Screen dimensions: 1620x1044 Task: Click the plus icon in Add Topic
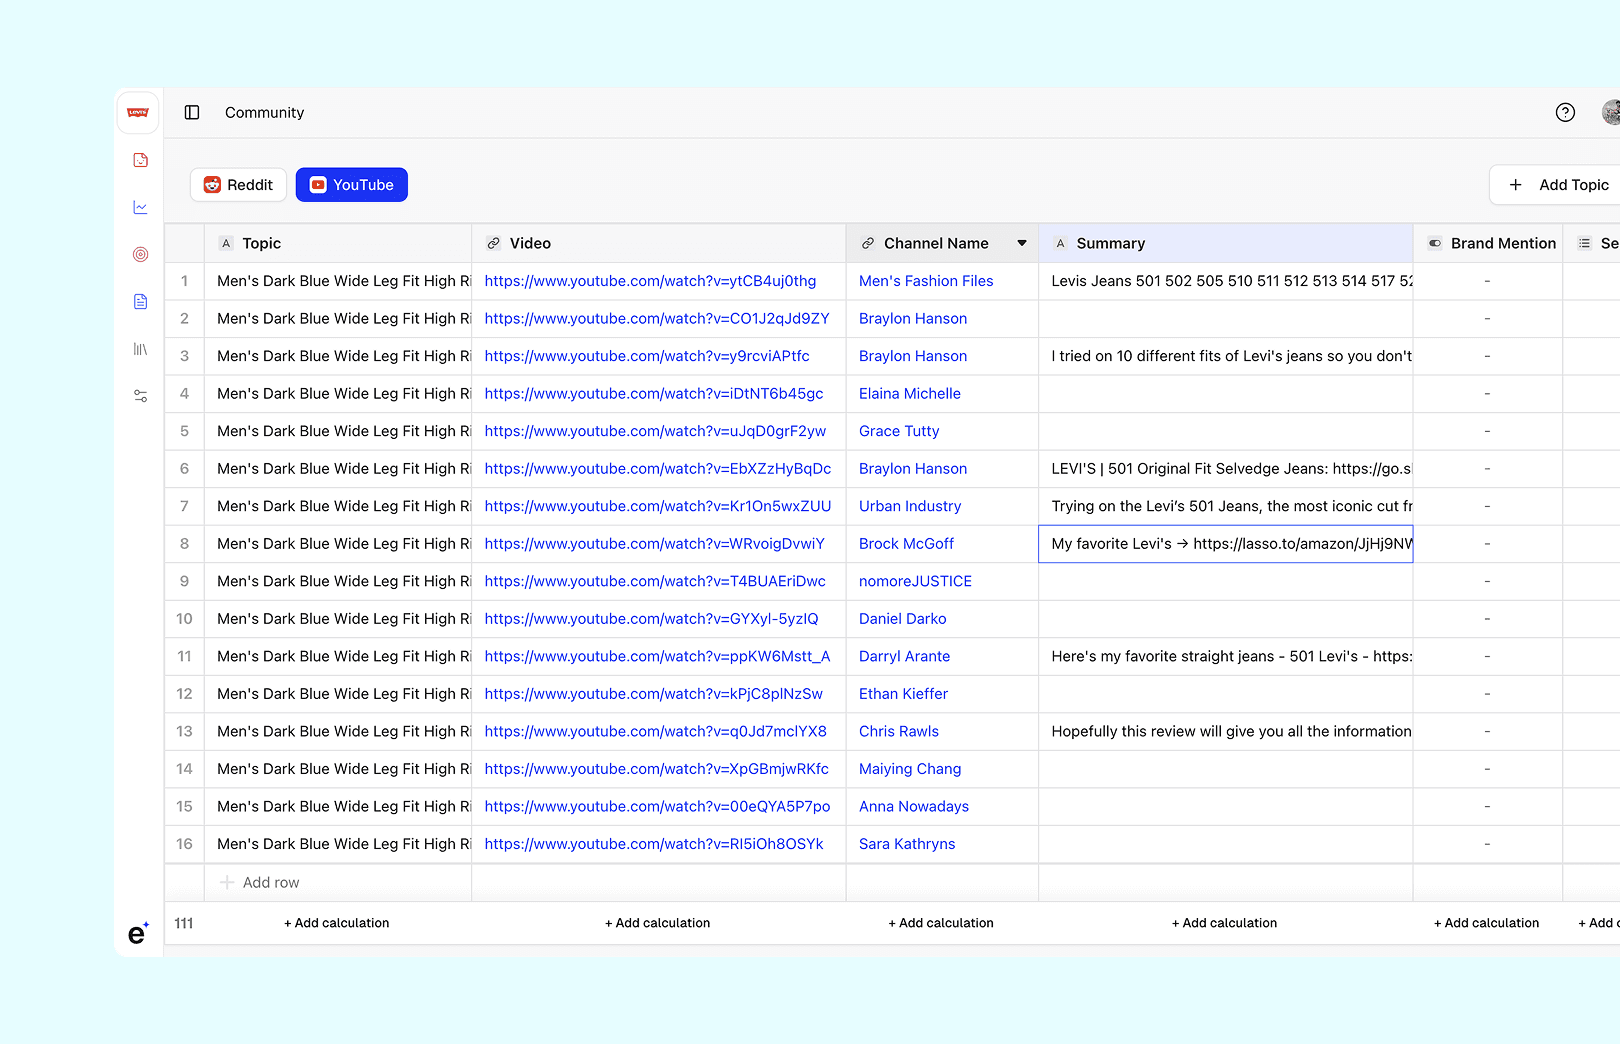(1515, 185)
